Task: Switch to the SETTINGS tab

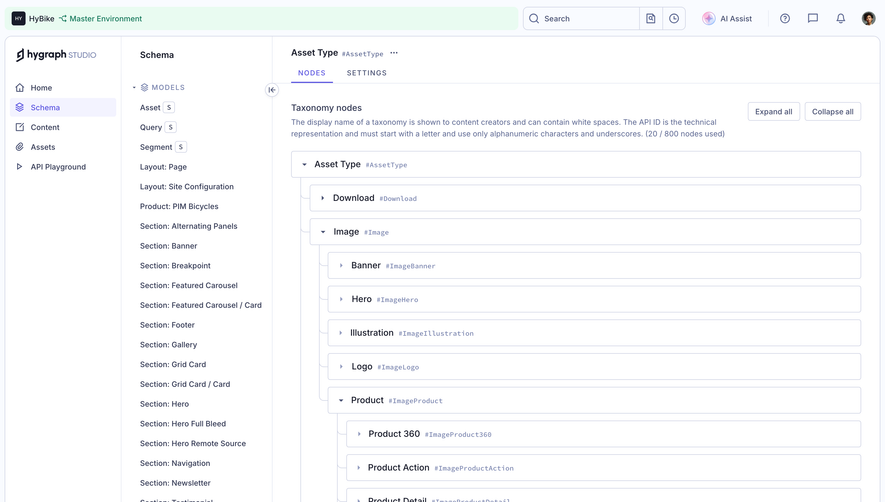Action: point(367,73)
